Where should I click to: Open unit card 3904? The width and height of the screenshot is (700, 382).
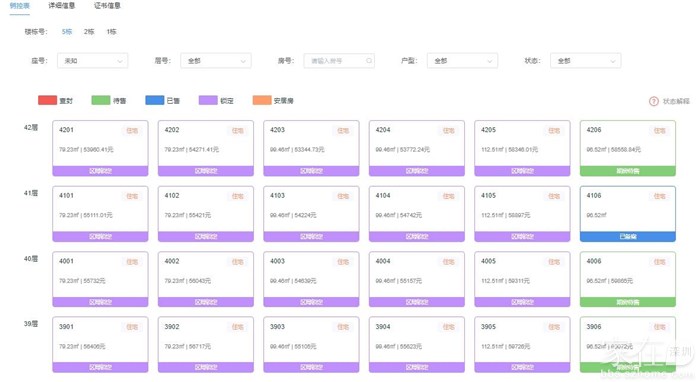[417, 345]
